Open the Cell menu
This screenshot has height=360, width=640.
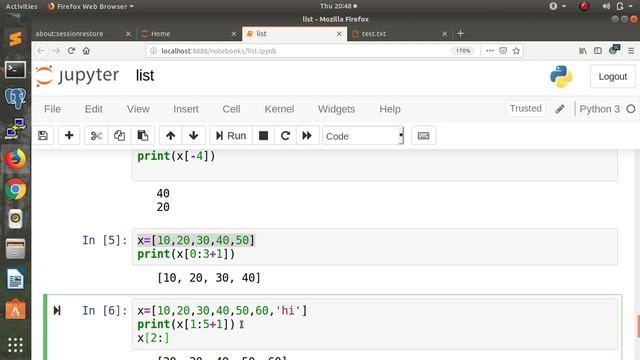pyautogui.click(x=231, y=109)
